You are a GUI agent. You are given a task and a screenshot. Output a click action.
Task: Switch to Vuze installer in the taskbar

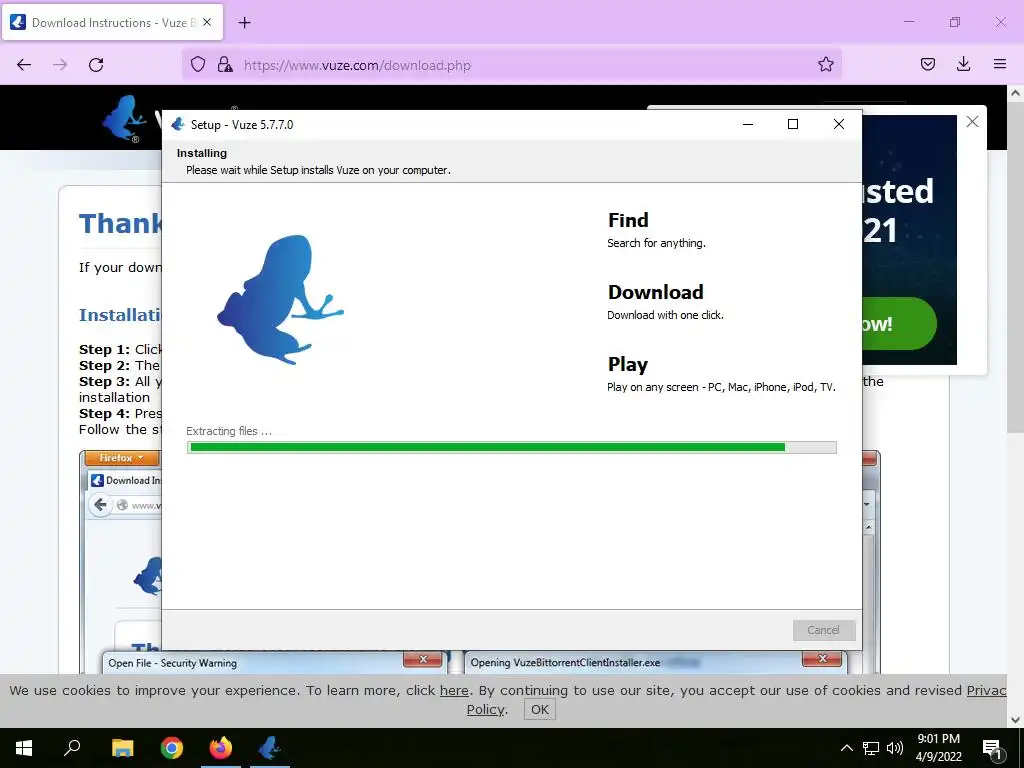(x=270, y=748)
